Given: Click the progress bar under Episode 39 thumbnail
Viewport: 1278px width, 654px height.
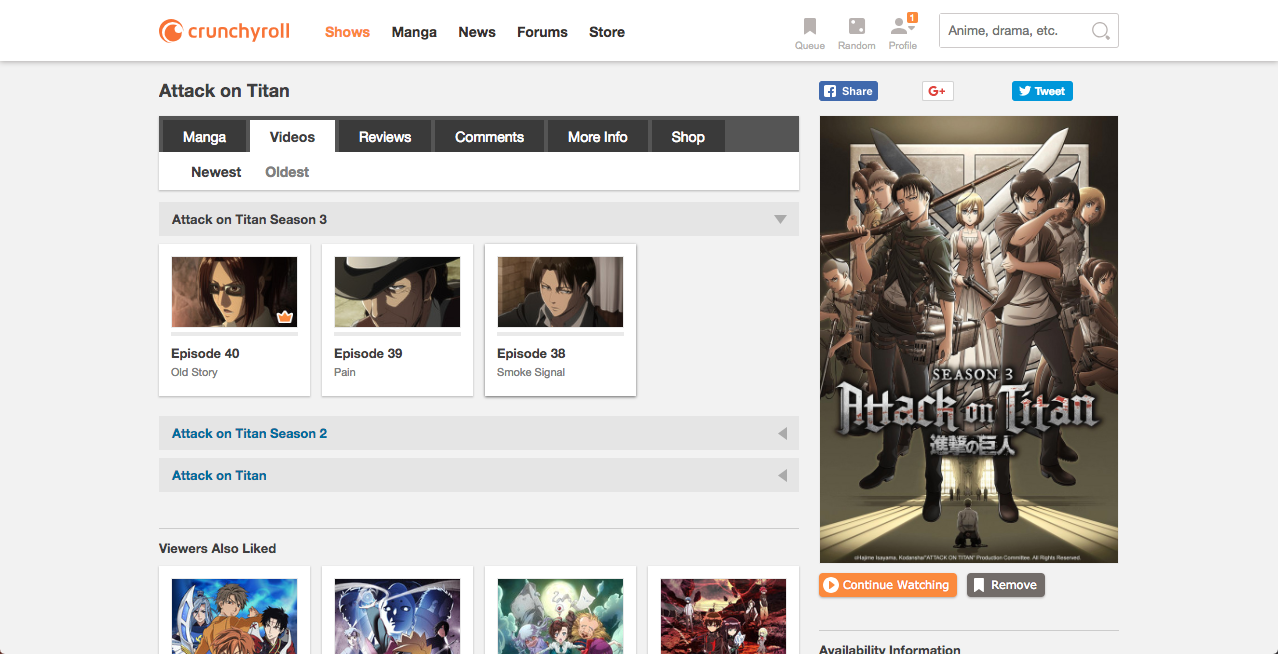Looking at the screenshot, I should [397, 334].
